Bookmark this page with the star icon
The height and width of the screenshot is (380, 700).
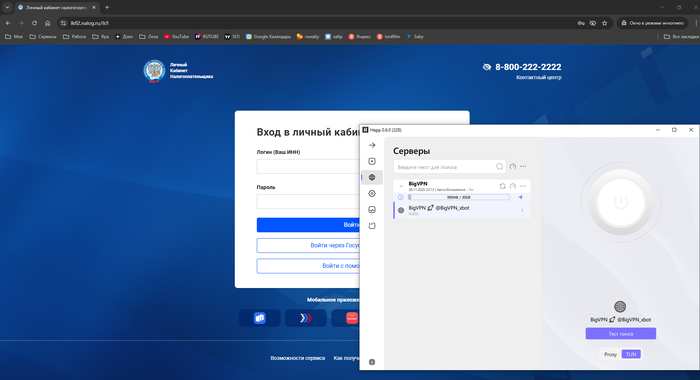604,23
